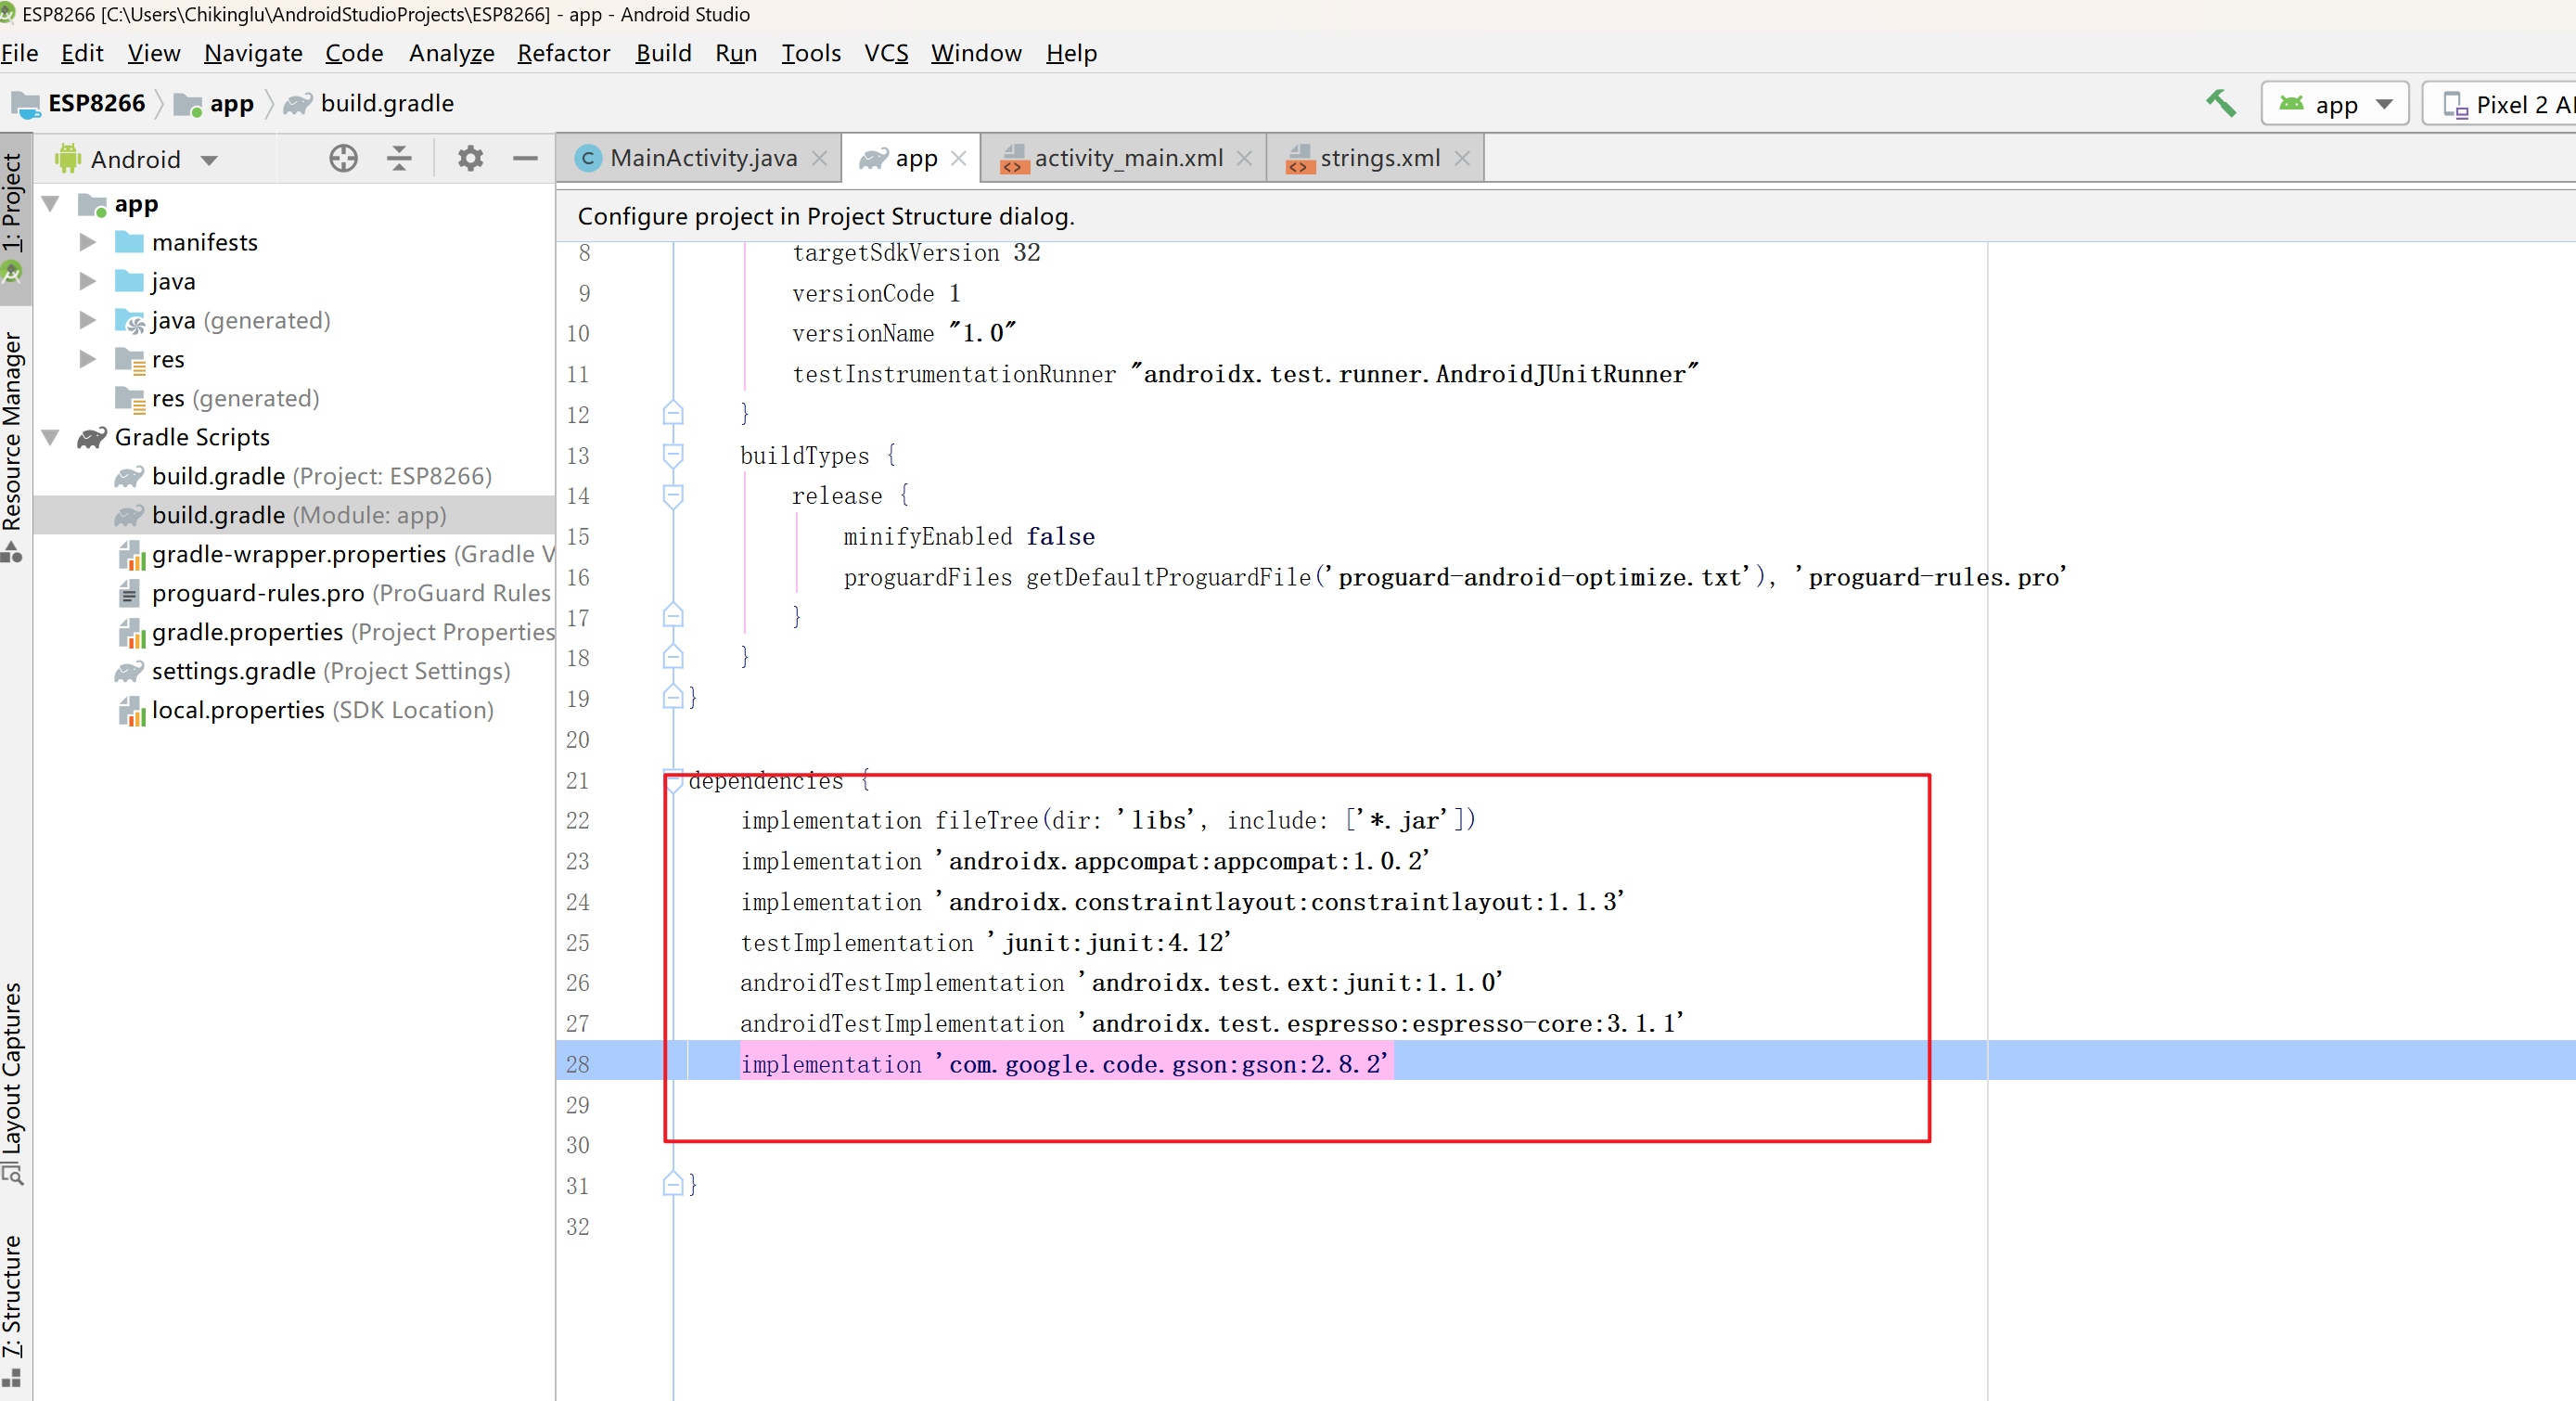The height and width of the screenshot is (1401, 2576).
Task: Expand the manifests folder
Action: (x=88, y=242)
